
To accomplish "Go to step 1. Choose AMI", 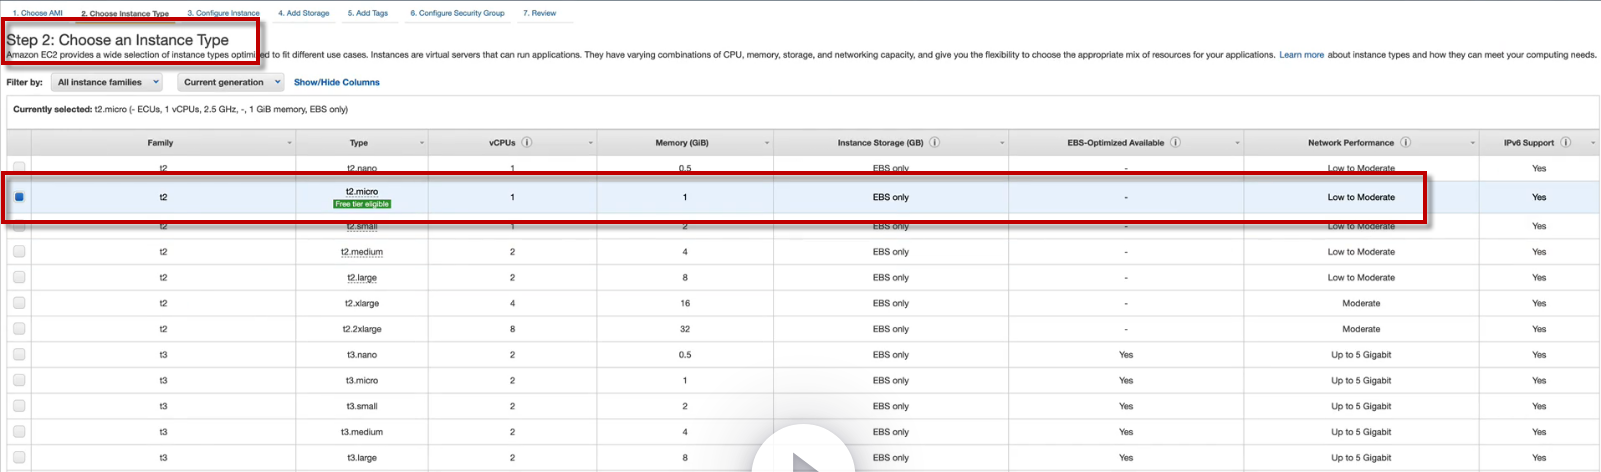I will [37, 13].
